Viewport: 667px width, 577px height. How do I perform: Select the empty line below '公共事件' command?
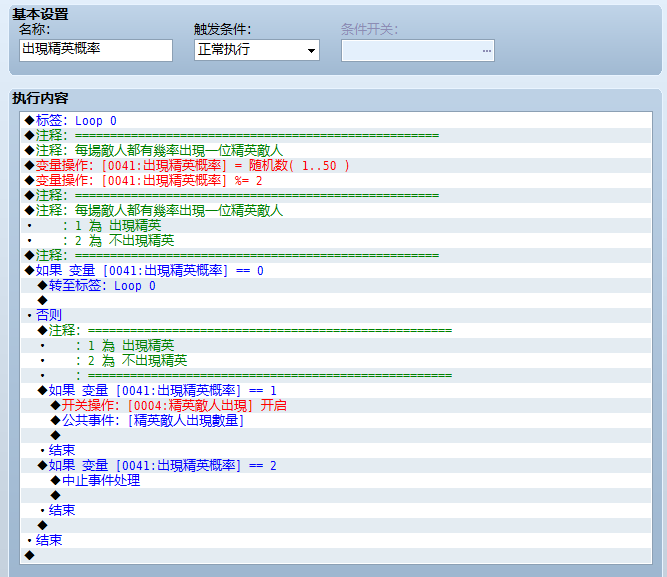pos(336,435)
